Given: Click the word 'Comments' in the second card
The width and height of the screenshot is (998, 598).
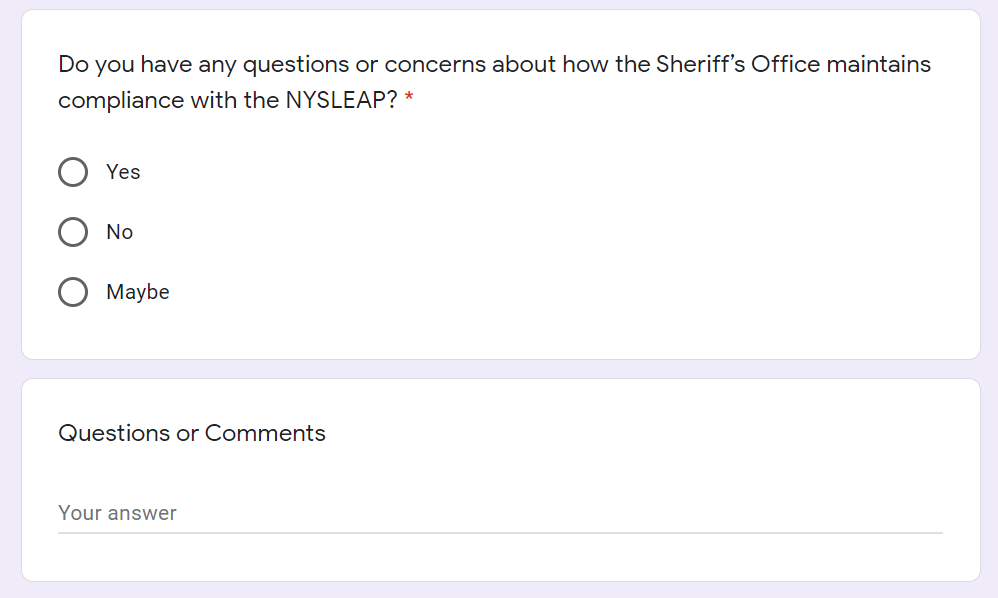Looking at the screenshot, I should coord(265,433).
